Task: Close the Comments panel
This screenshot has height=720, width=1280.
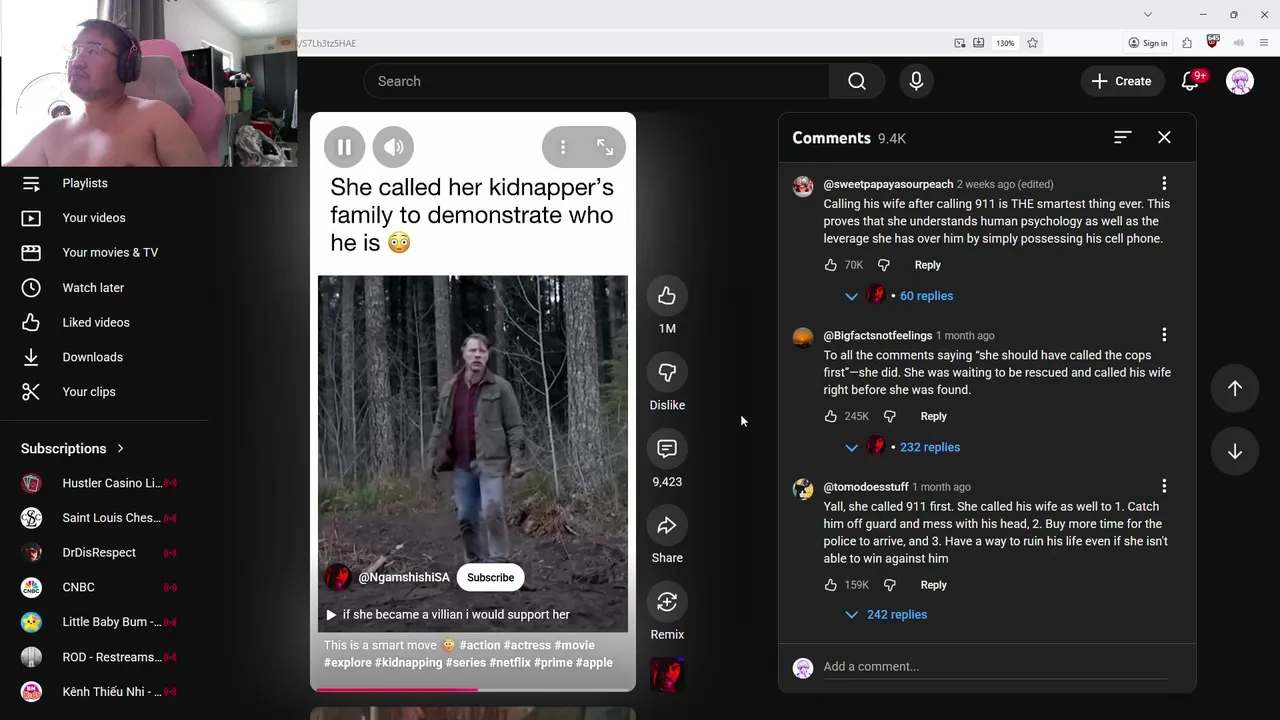Action: pyautogui.click(x=1164, y=137)
